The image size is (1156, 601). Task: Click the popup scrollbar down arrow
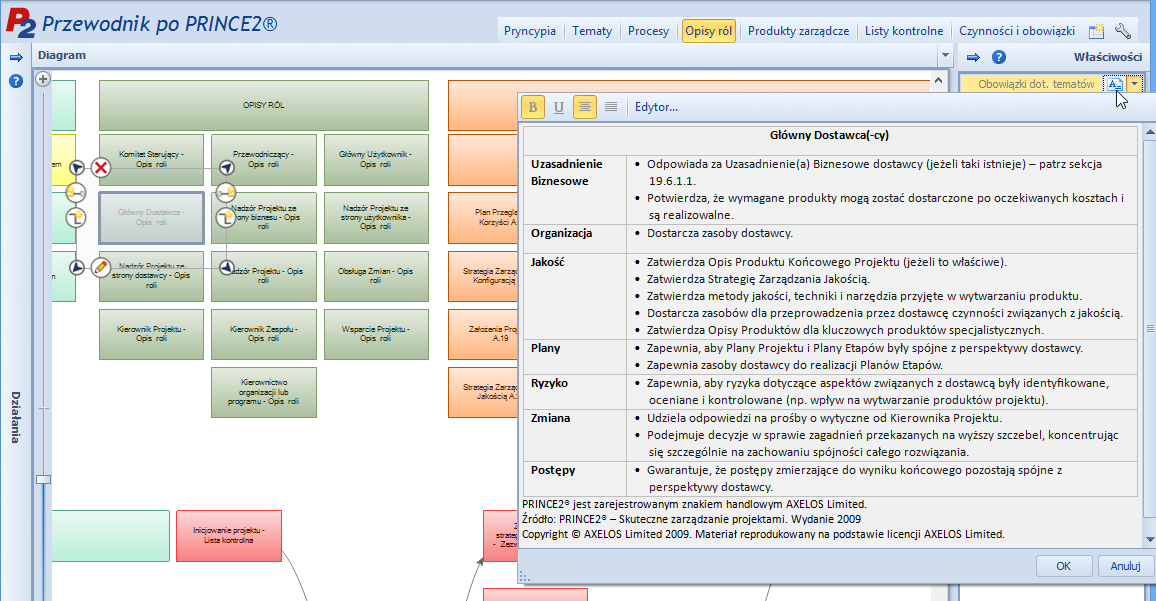point(1149,541)
